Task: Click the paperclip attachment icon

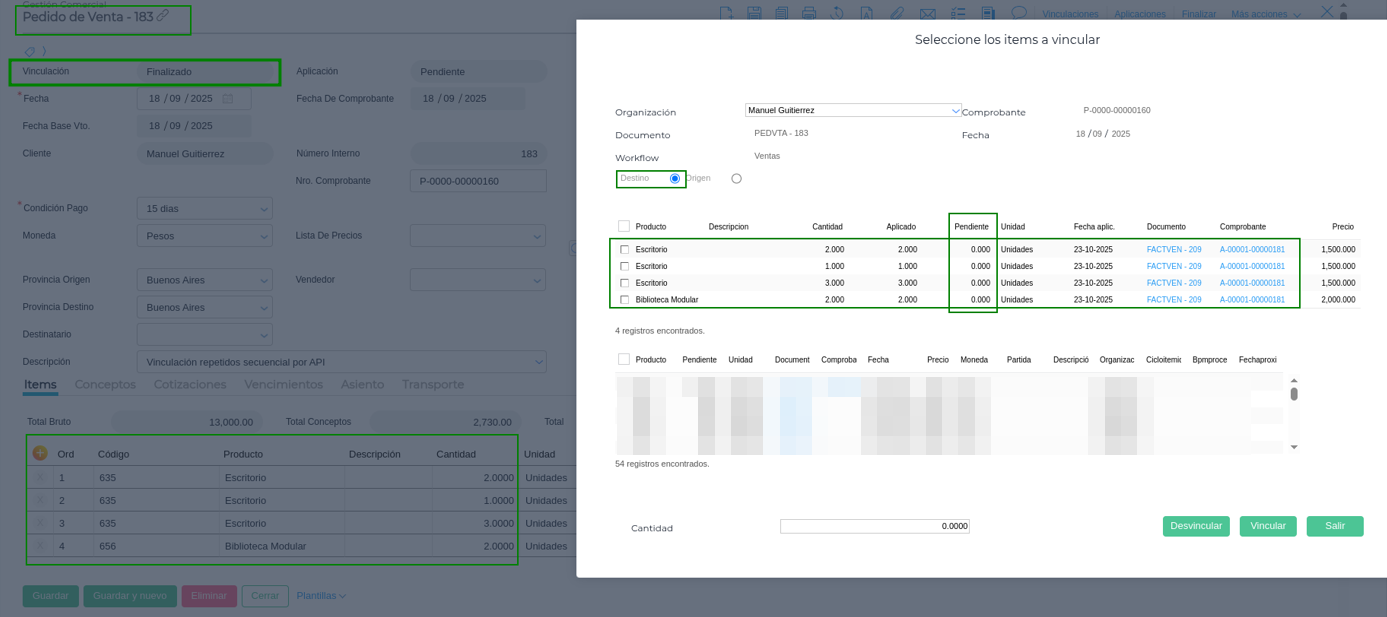Action: click(x=897, y=13)
